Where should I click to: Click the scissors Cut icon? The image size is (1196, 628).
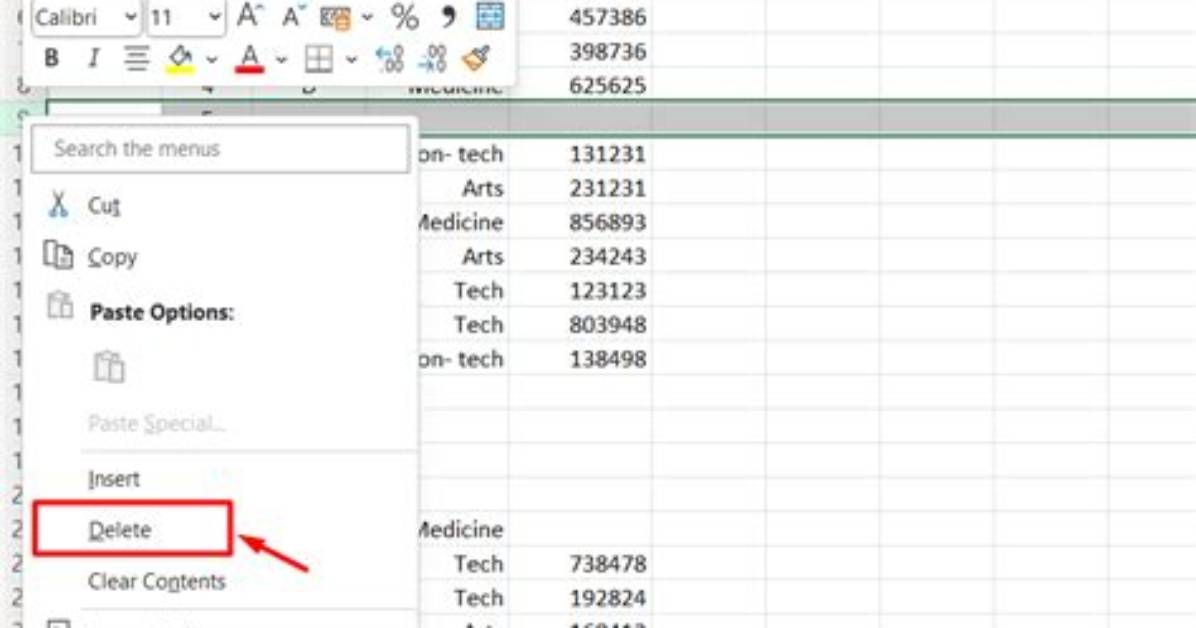(58, 205)
